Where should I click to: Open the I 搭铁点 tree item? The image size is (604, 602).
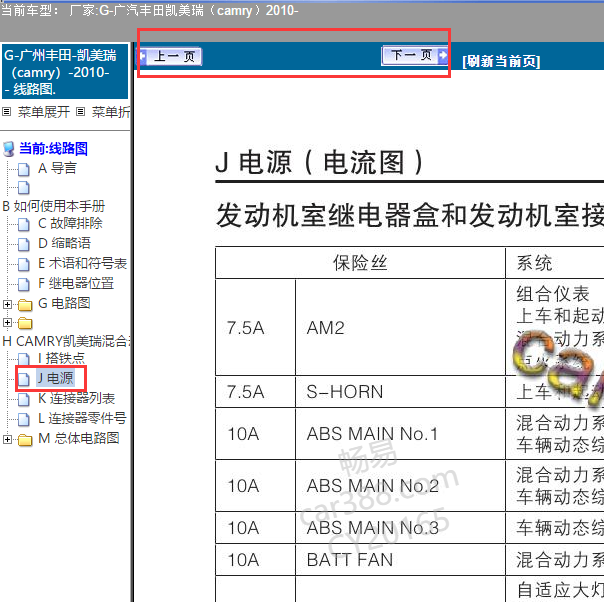click(61, 358)
